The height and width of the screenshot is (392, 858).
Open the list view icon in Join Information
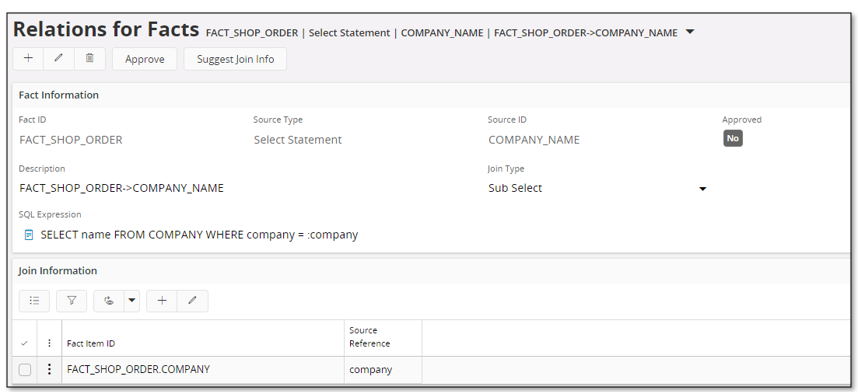34,301
